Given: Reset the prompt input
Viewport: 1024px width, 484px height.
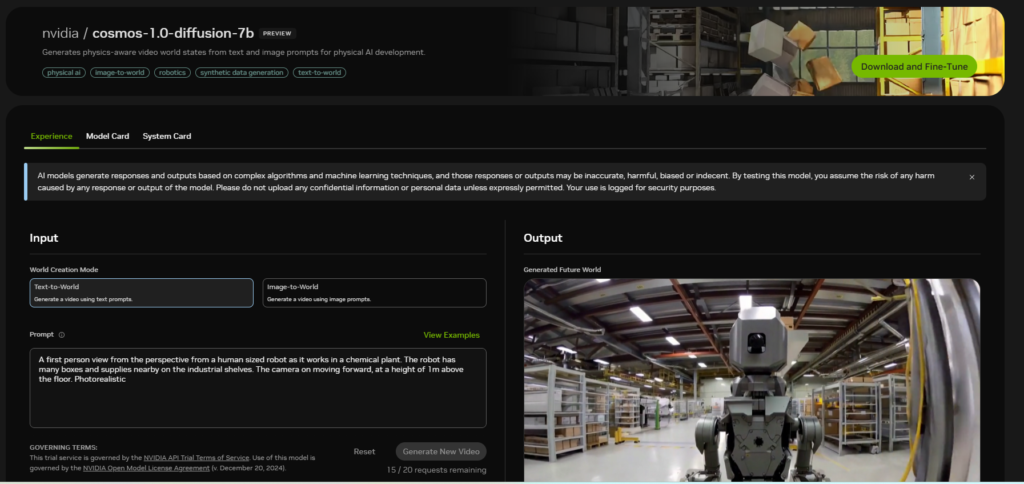Looking at the screenshot, I should click(x=364, y=451).
